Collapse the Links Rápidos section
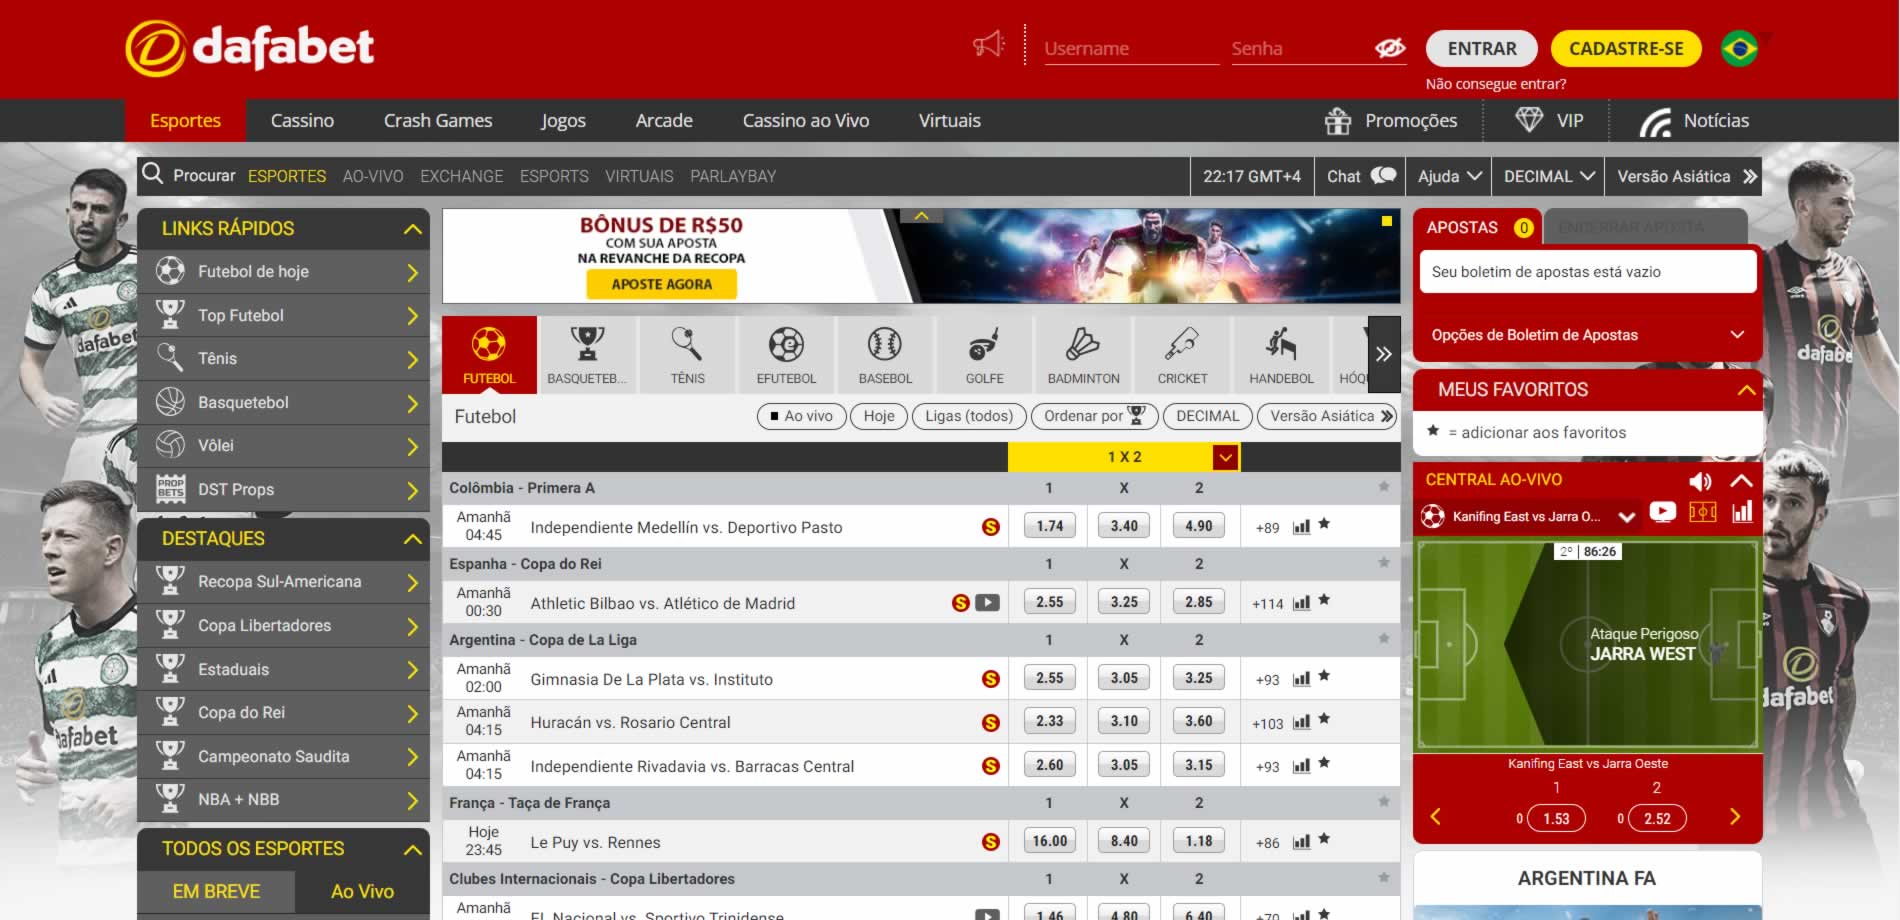The height and width of the screenshot is (920, 1900). (x=412, y=229)
